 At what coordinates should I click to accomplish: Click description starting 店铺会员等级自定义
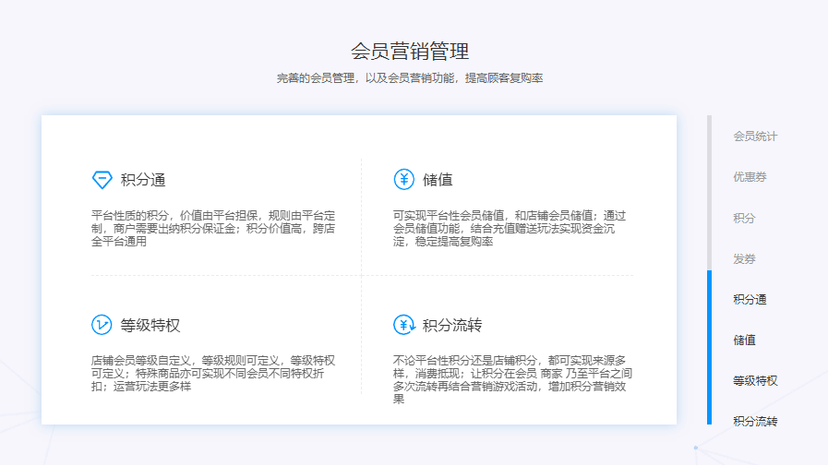point(213,374)
